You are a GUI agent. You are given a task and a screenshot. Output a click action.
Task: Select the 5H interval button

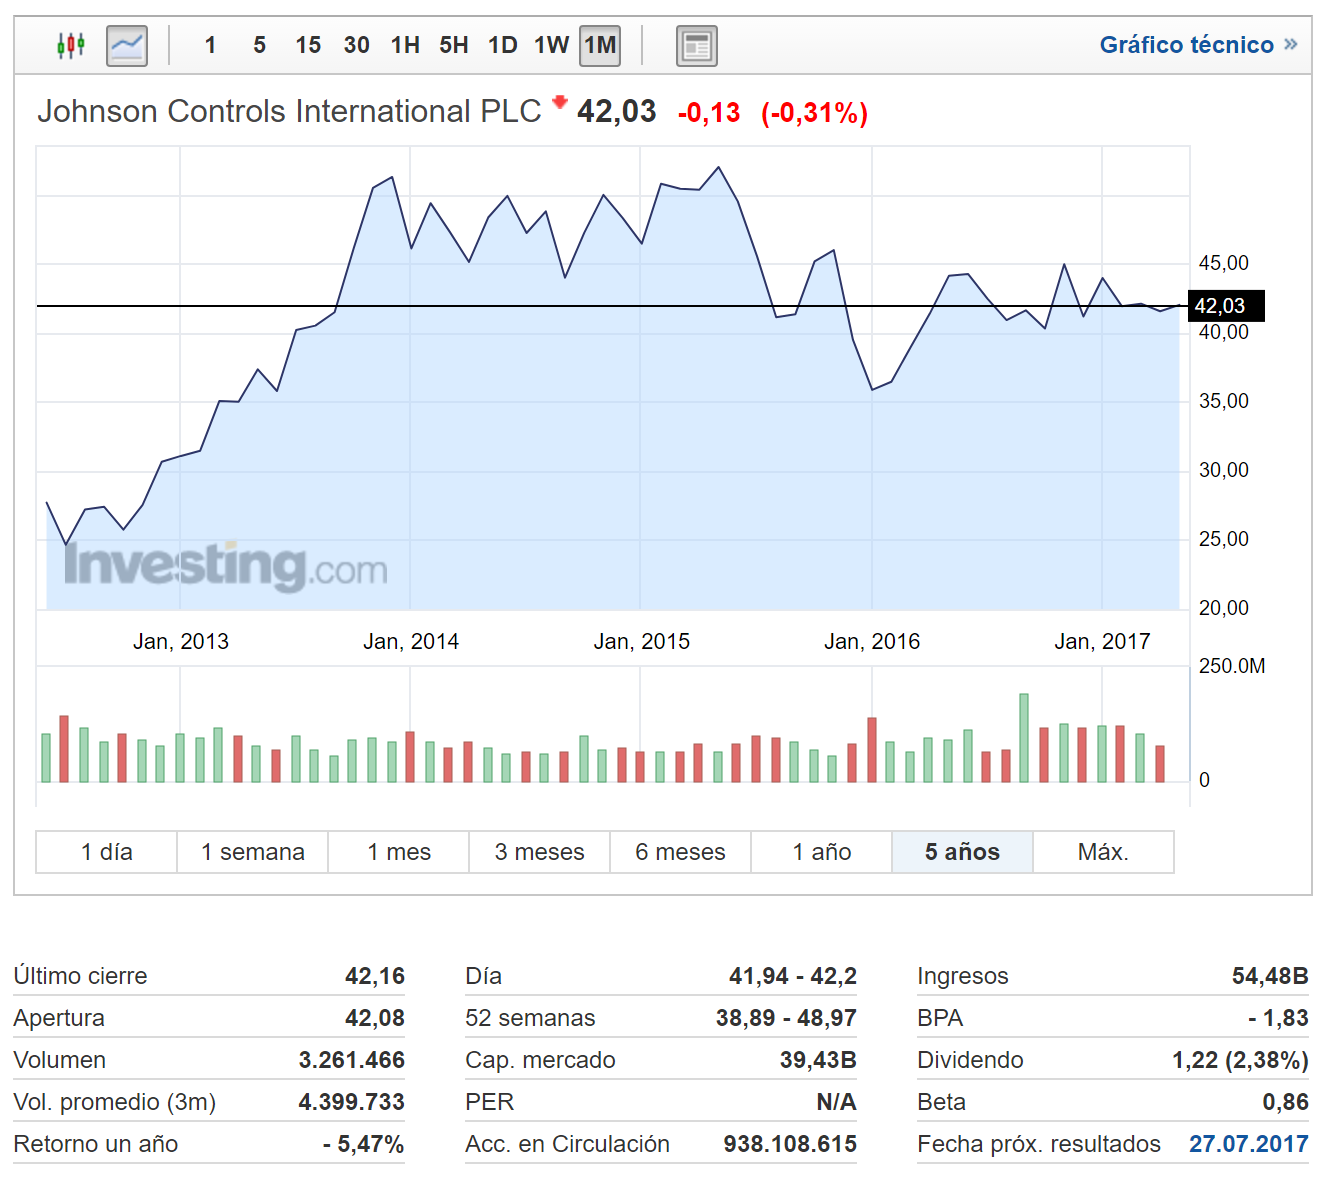(453, 45)
